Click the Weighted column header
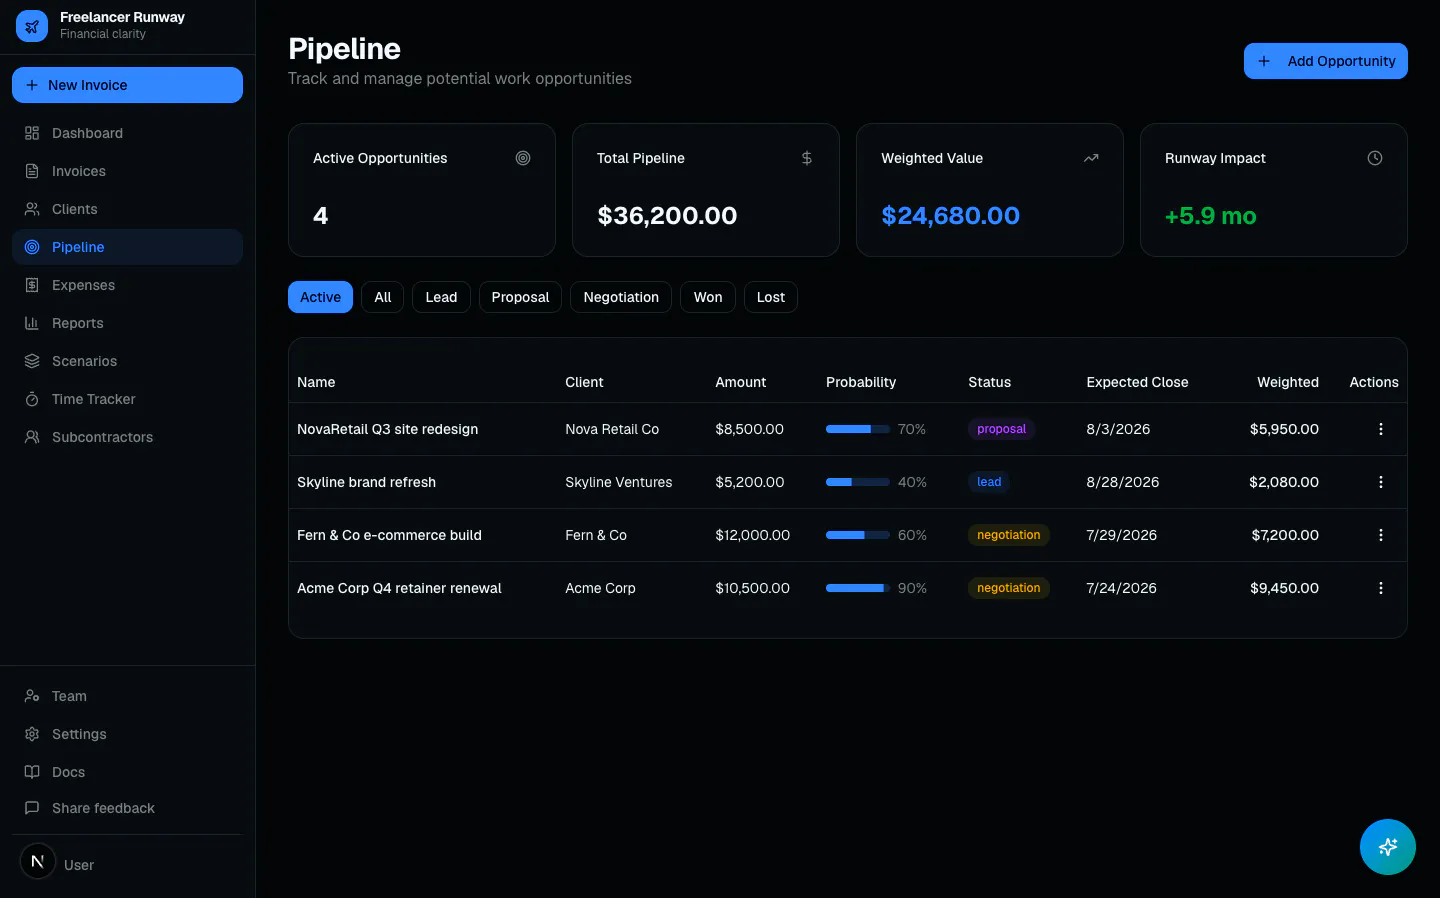This screenshot has width=1440, height=898. (1288, 382)
